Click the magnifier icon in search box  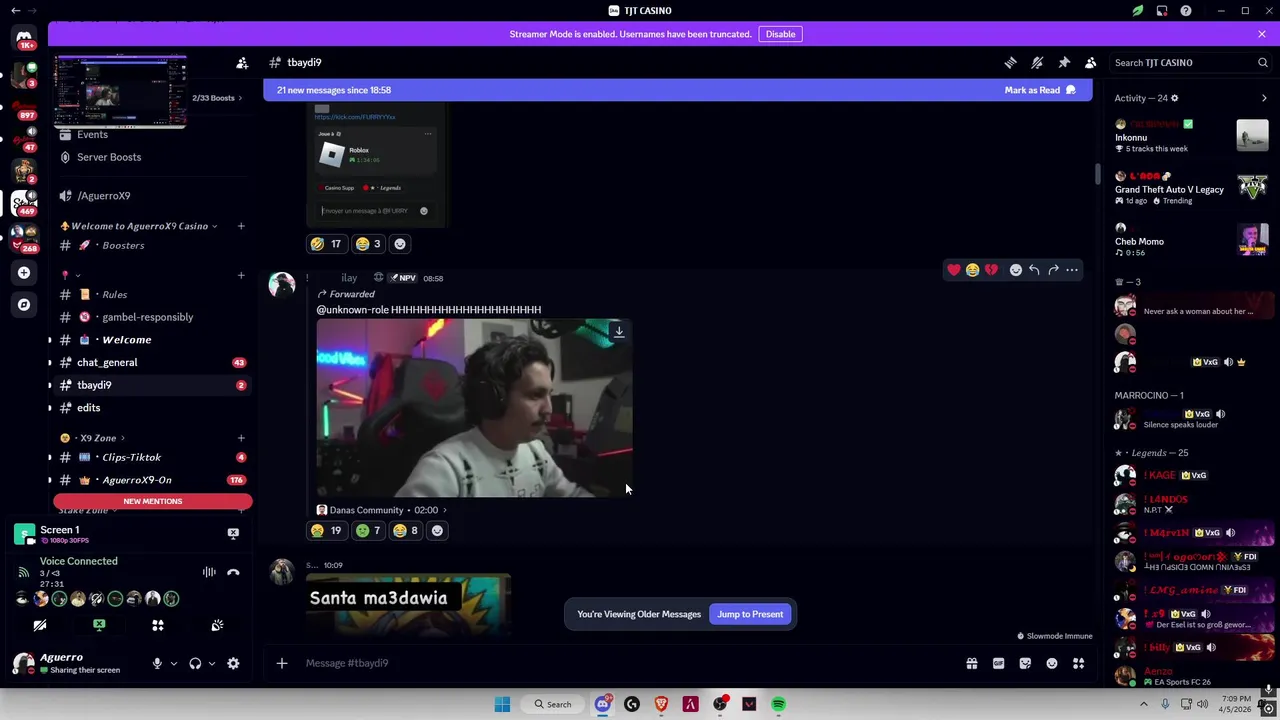1262,63
